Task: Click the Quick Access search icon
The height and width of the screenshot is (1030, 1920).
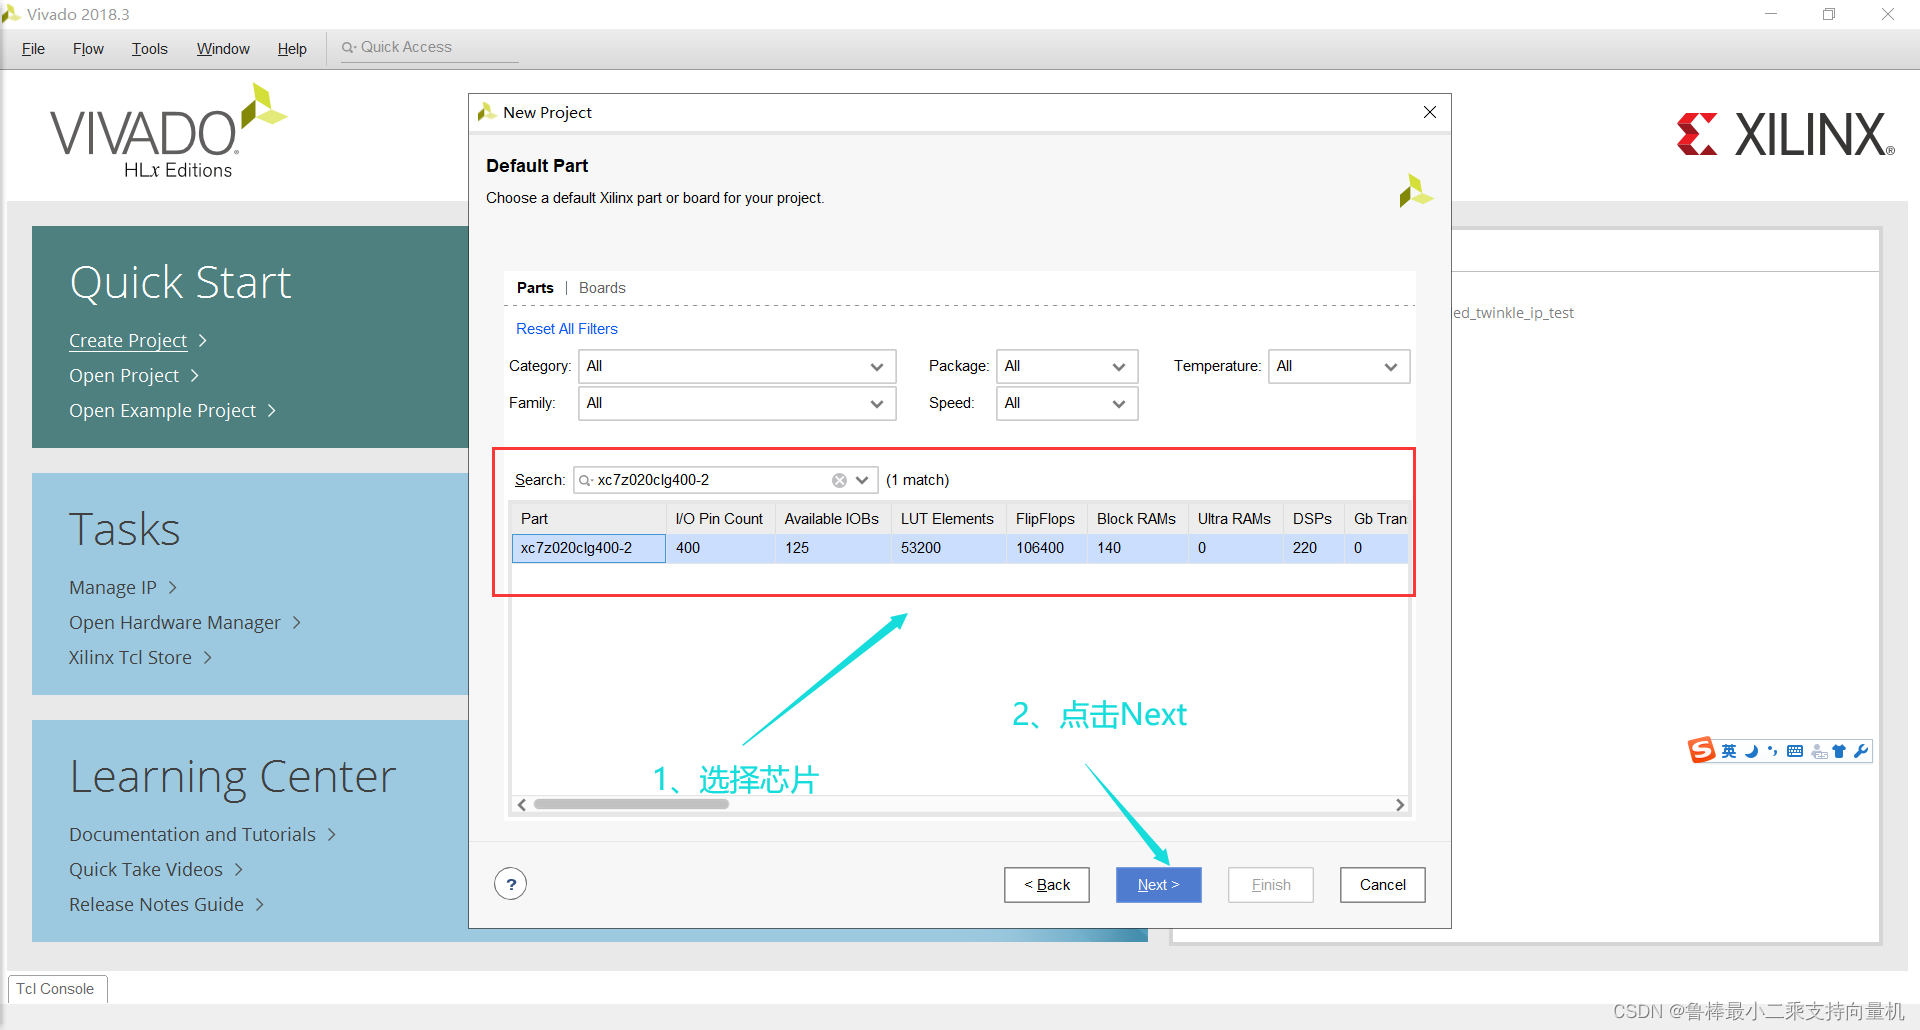Action: click(349, 47)
